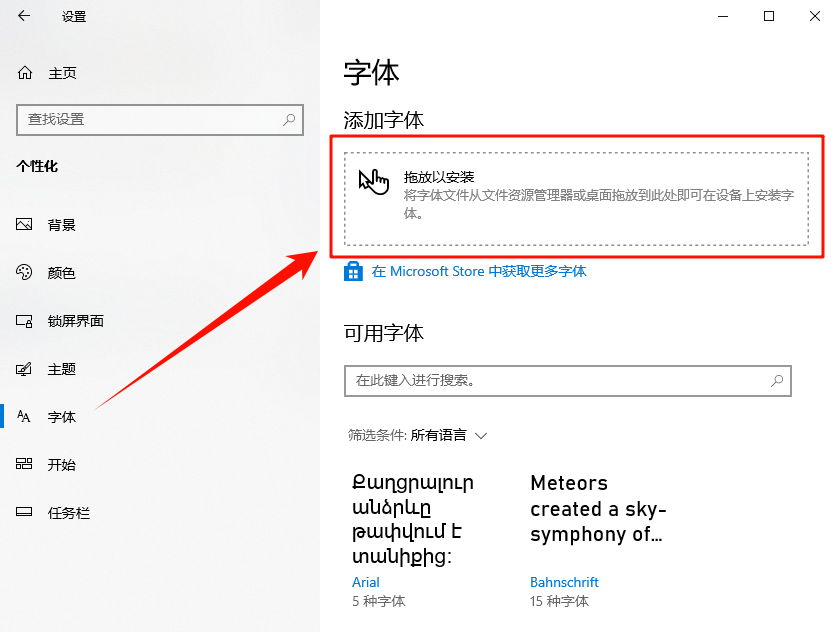Select the 字体 (Fonts) sidebar item
838x632 pixels.
coord(60,416)
